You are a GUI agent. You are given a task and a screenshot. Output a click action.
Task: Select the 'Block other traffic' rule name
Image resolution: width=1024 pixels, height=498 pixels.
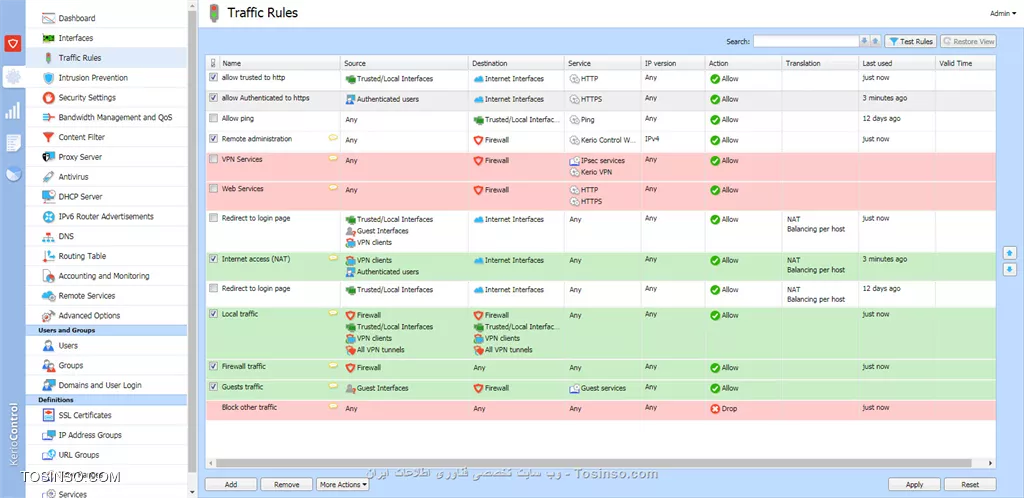pyautogui.click(x=249, y=407)
